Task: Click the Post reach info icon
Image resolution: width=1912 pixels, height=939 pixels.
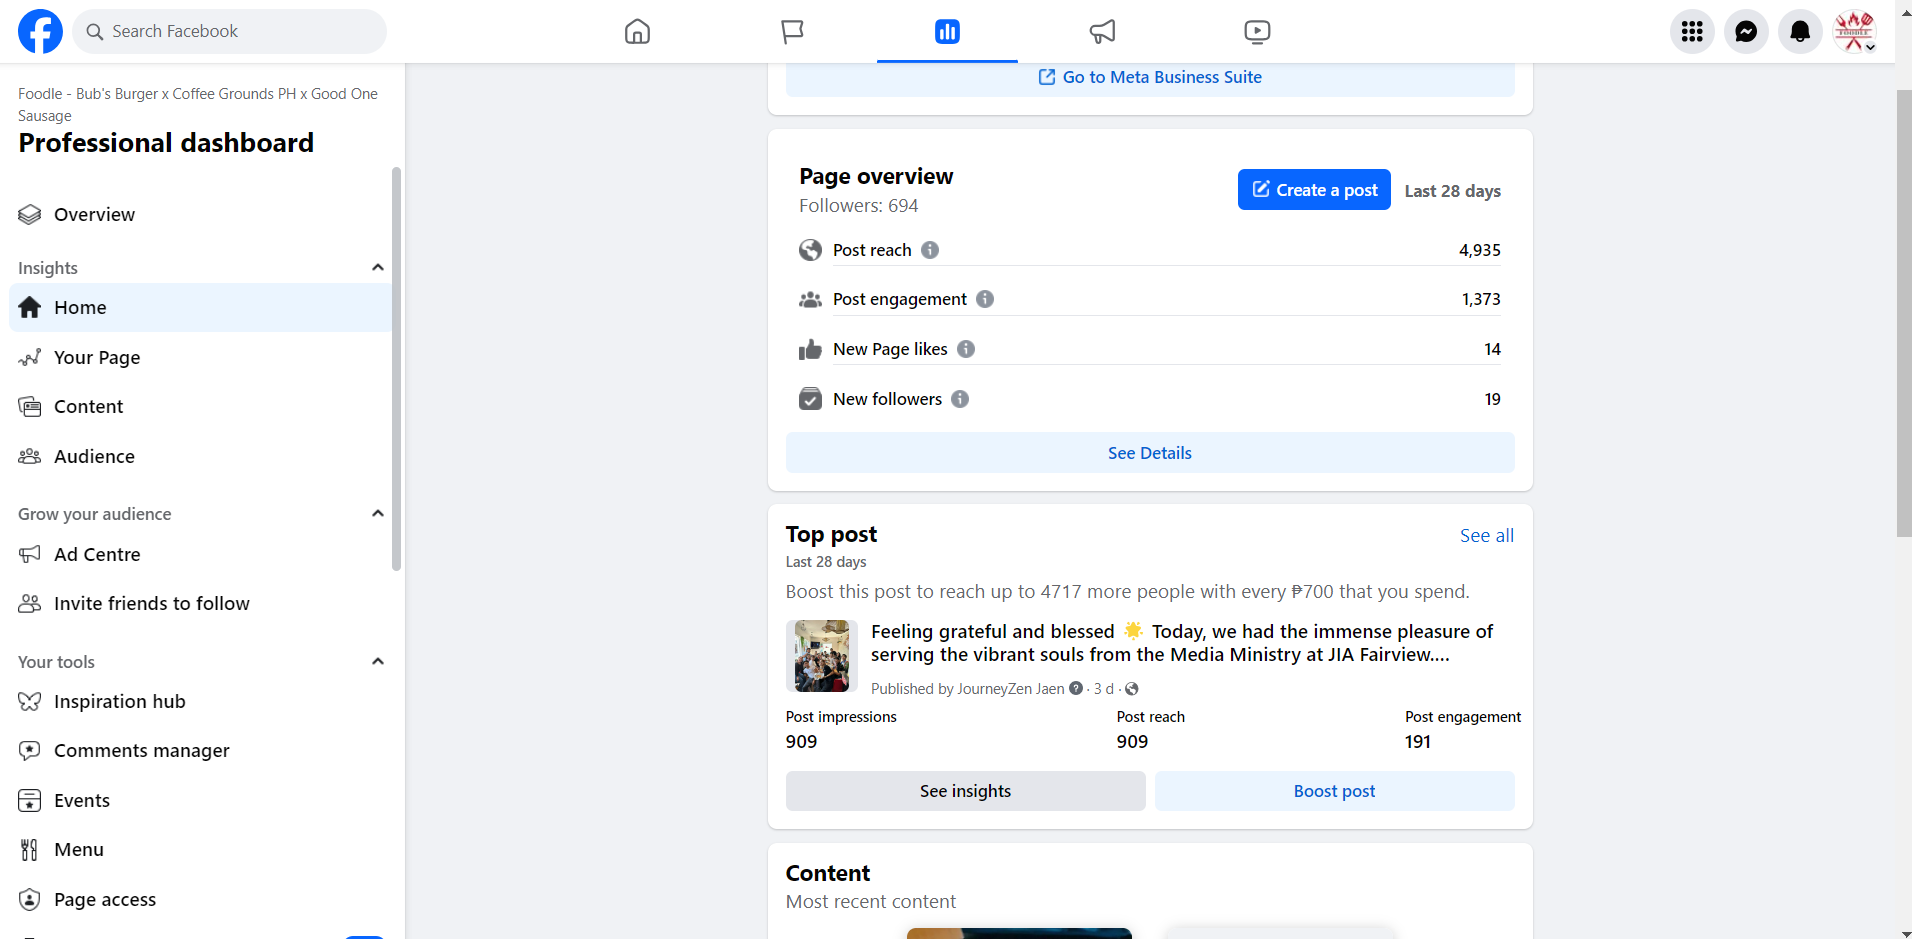Action: 930,250
